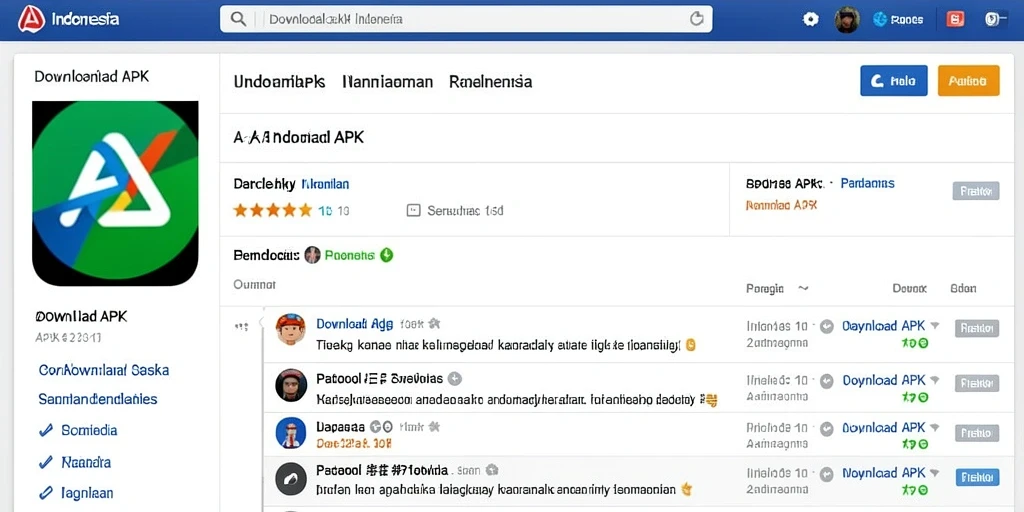The image size is (1024, 512).
Task: Click the yellow emoji ending the first comment
Action: click(x=691, y=344)
